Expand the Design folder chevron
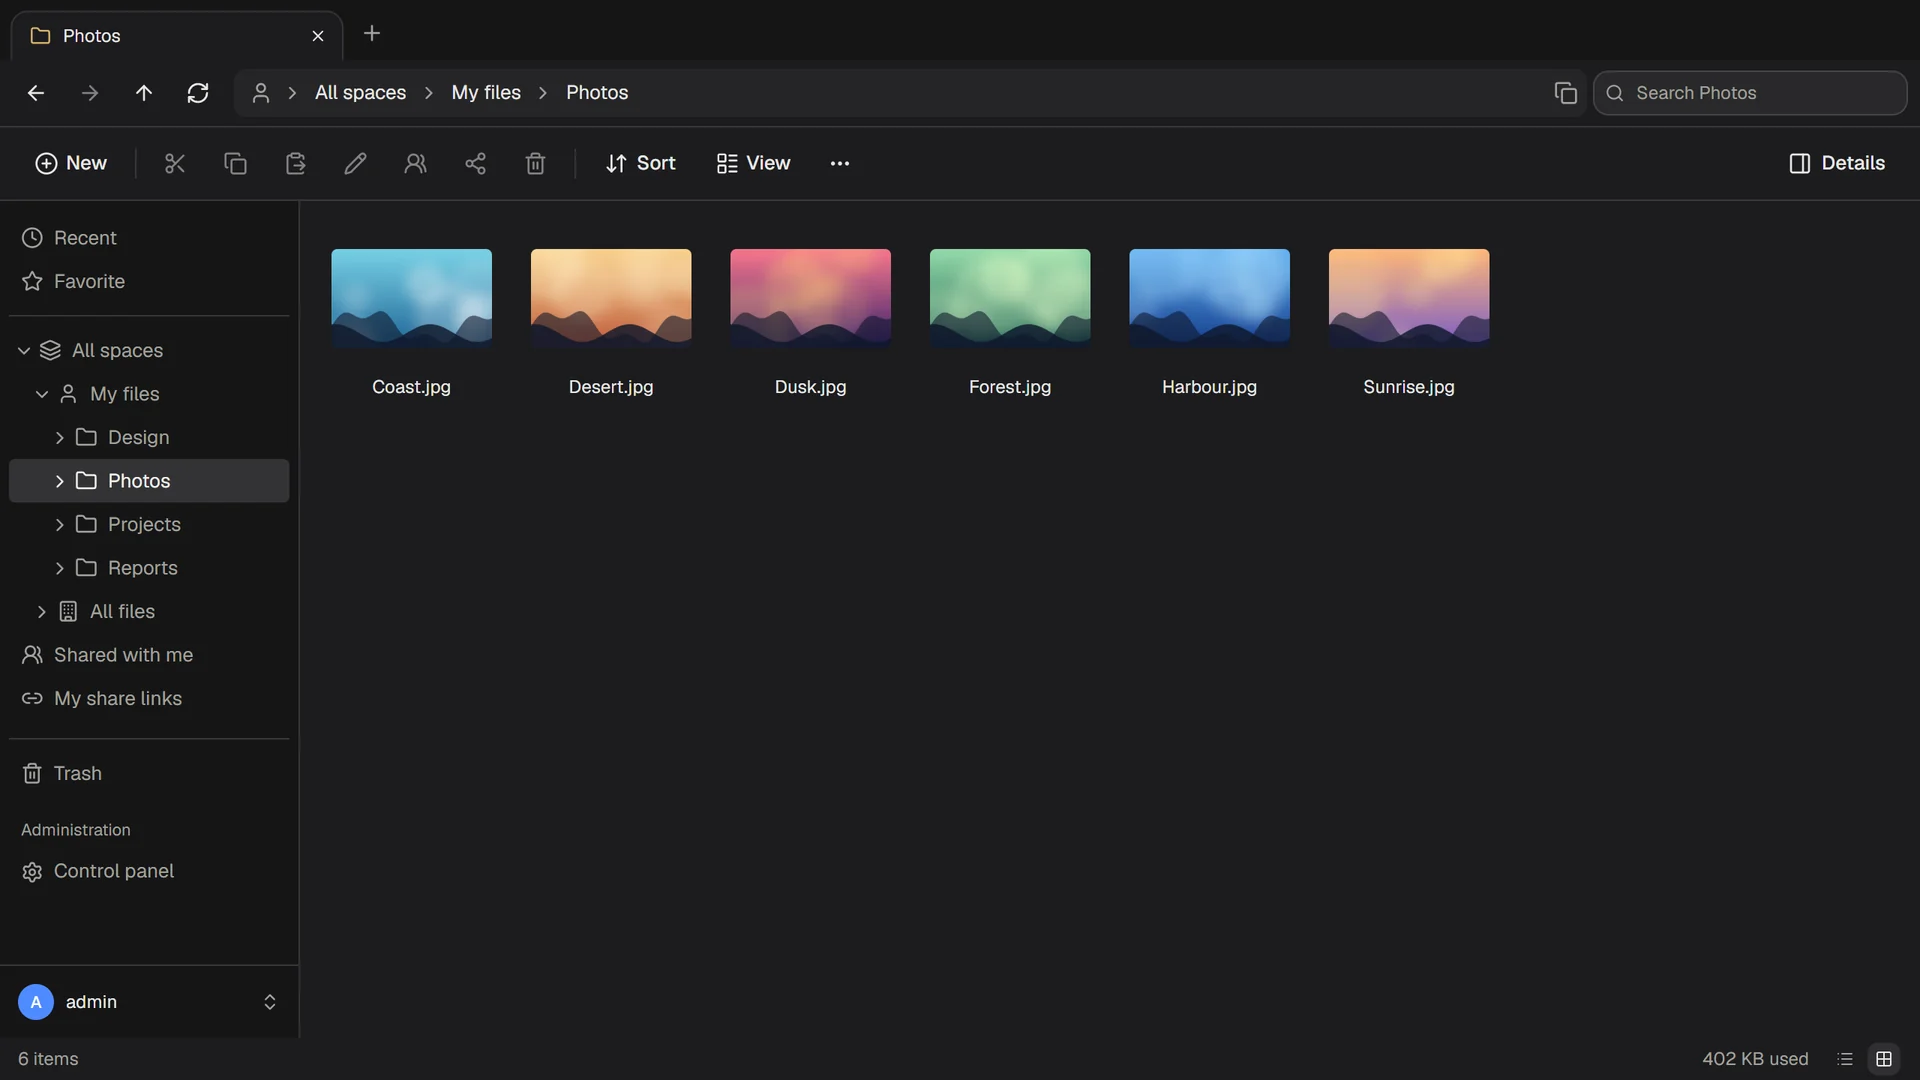 pos(60,438)
